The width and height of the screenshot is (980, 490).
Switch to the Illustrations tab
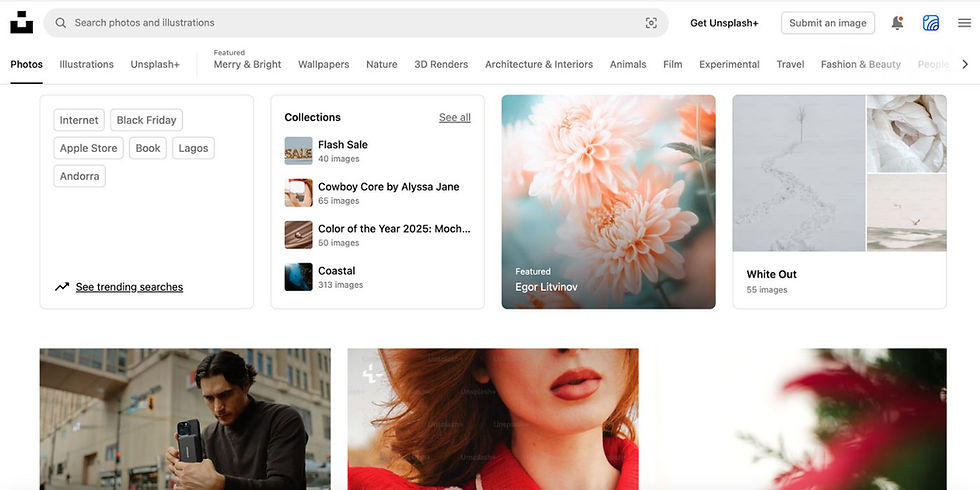coord(86,64)
